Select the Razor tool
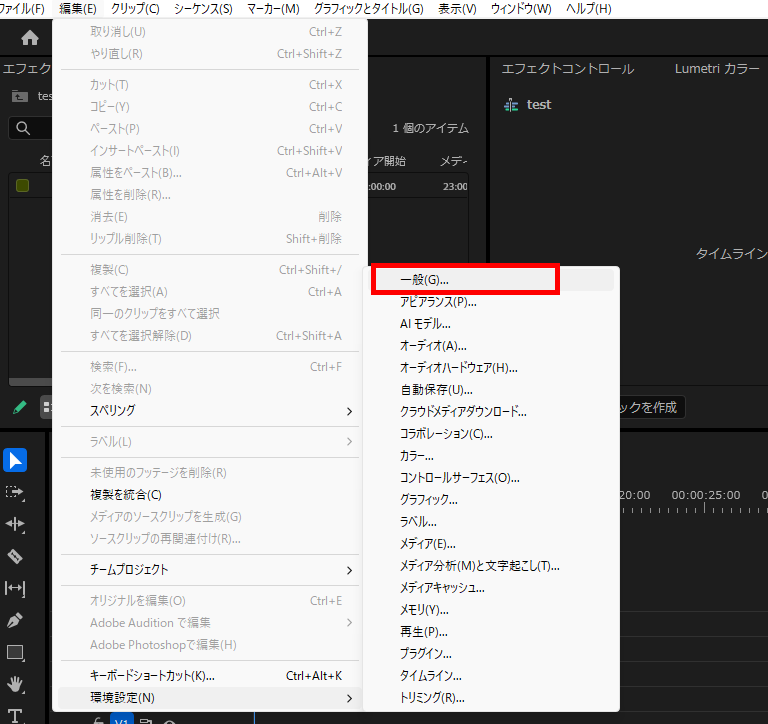768x724 pixels. 15,556
